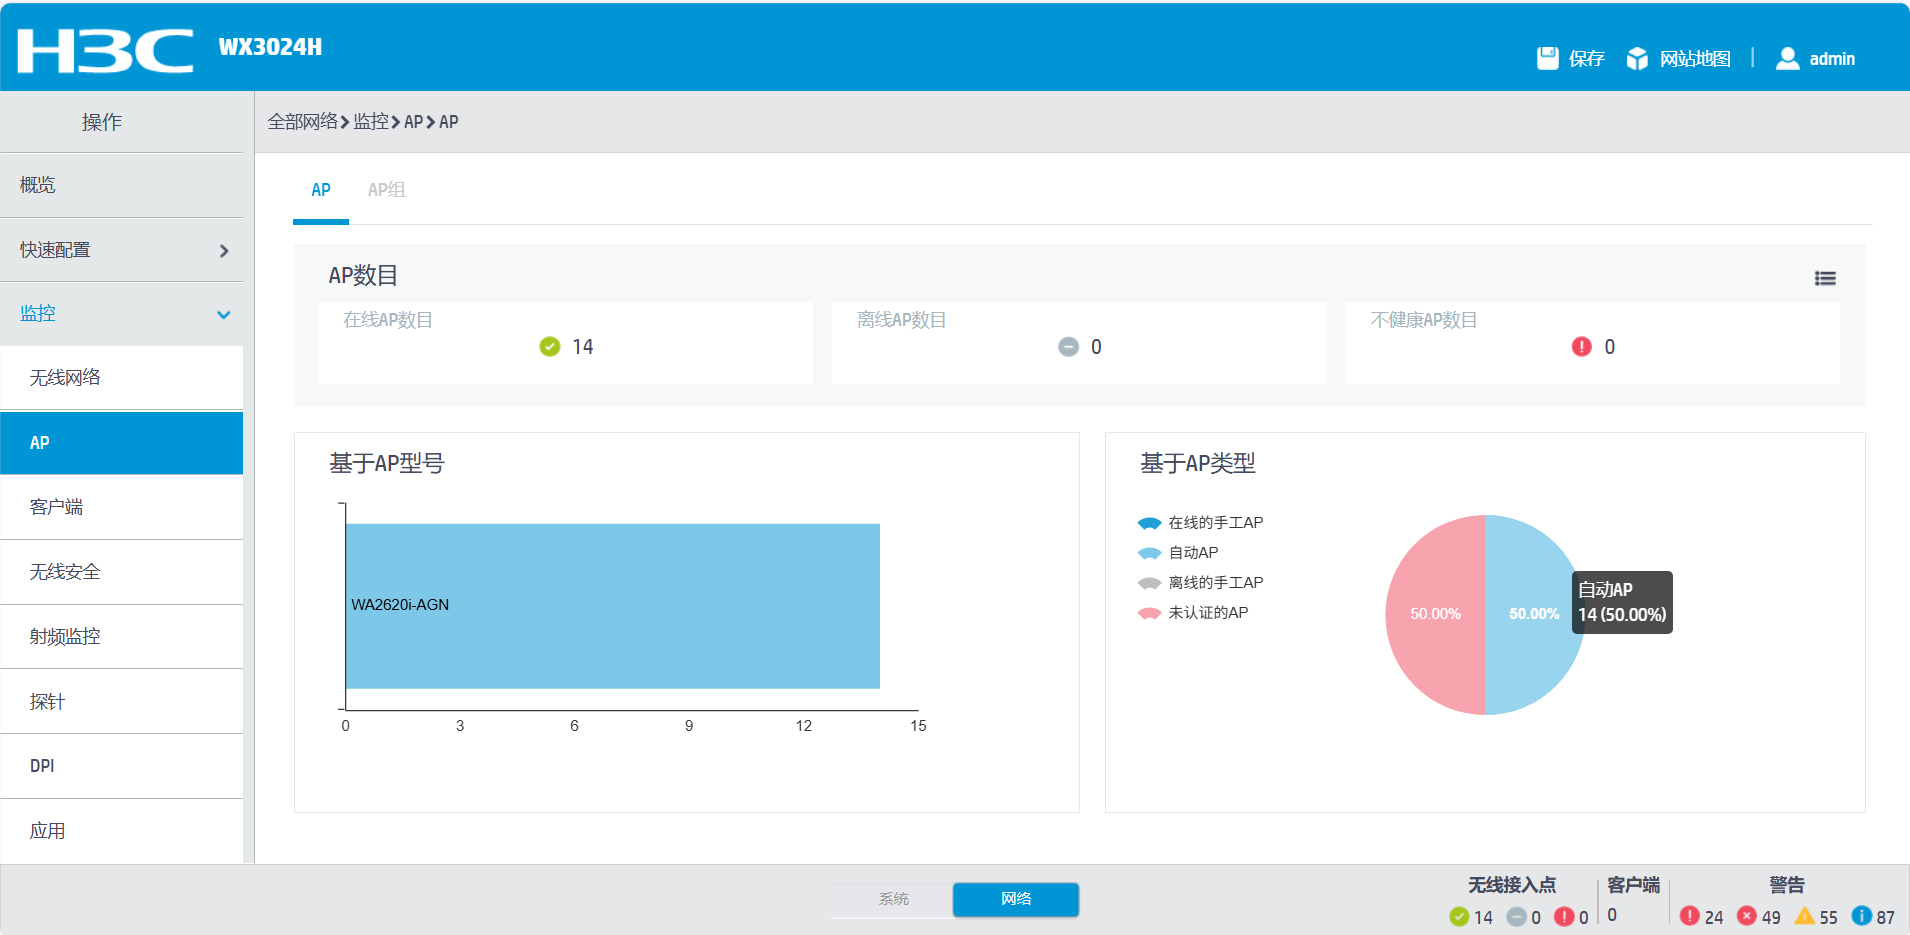Open 客户端 in the sidebar
1910x935 pixels.
121,507
